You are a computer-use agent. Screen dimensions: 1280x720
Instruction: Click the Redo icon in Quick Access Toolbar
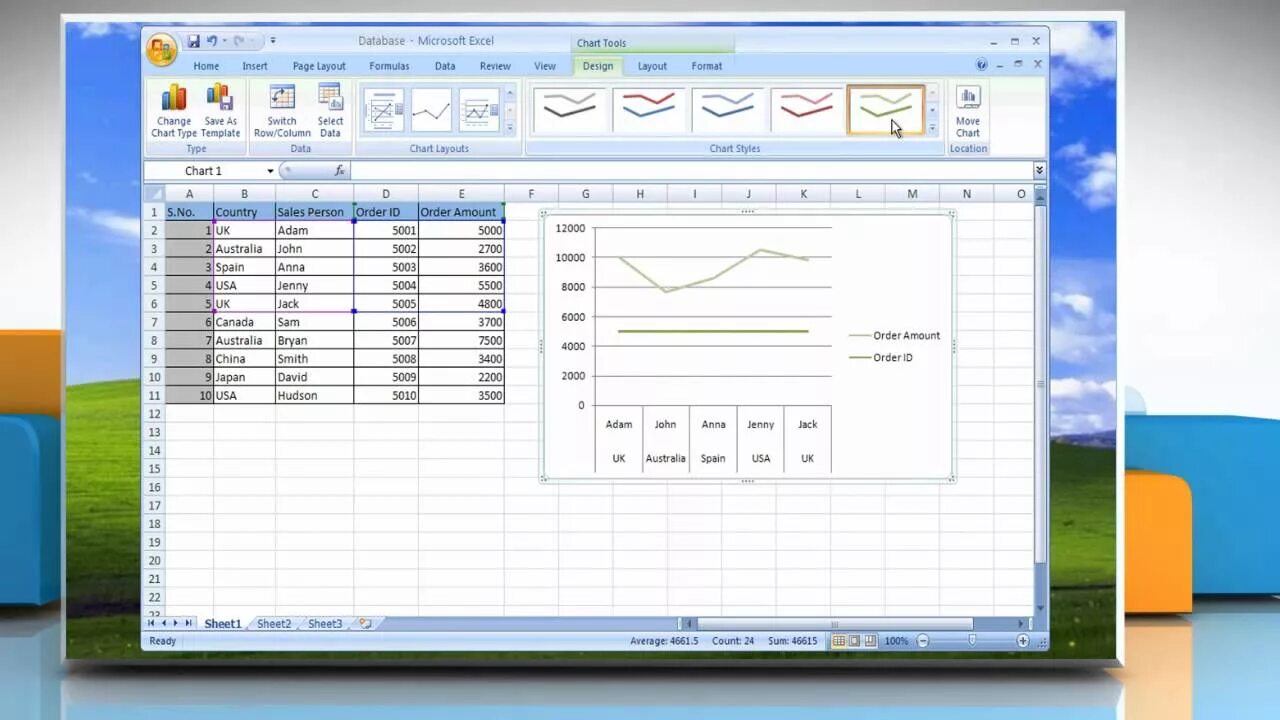pyautogui.click(x=239, y=41)
